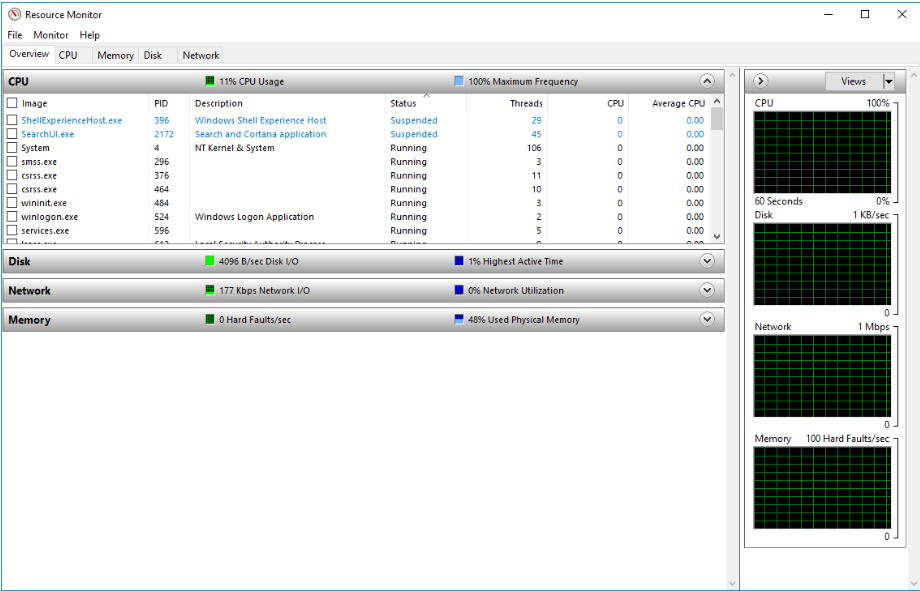Click the panel collapse arrow above the graphs
Viewport: 920px width, 591px height.
[761, 81]
